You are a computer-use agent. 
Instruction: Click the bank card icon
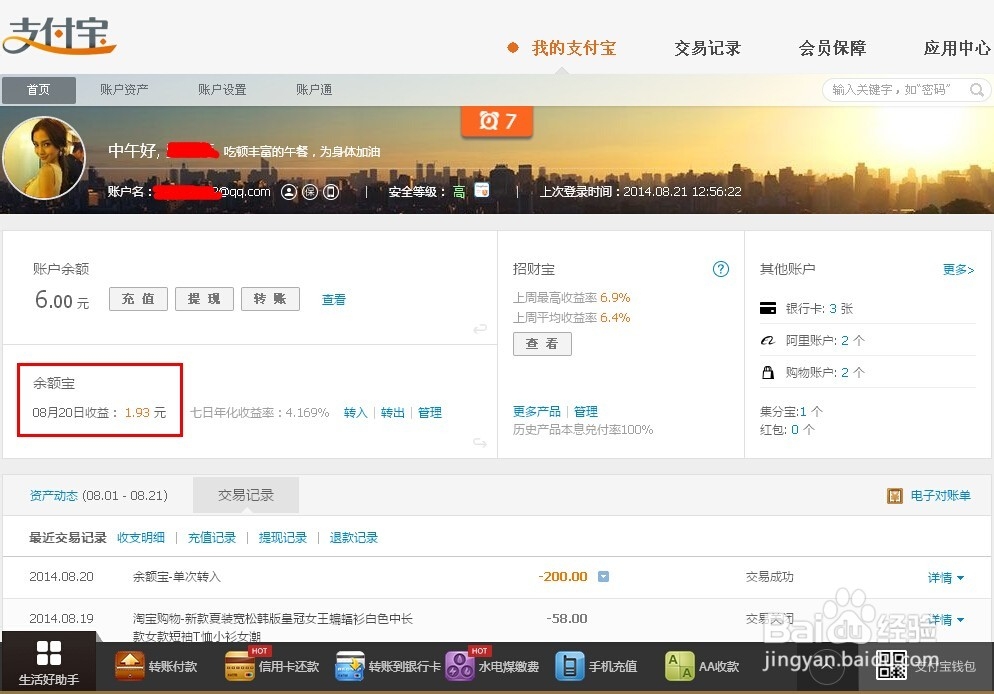pyautogui.click(x=768, y=309)
